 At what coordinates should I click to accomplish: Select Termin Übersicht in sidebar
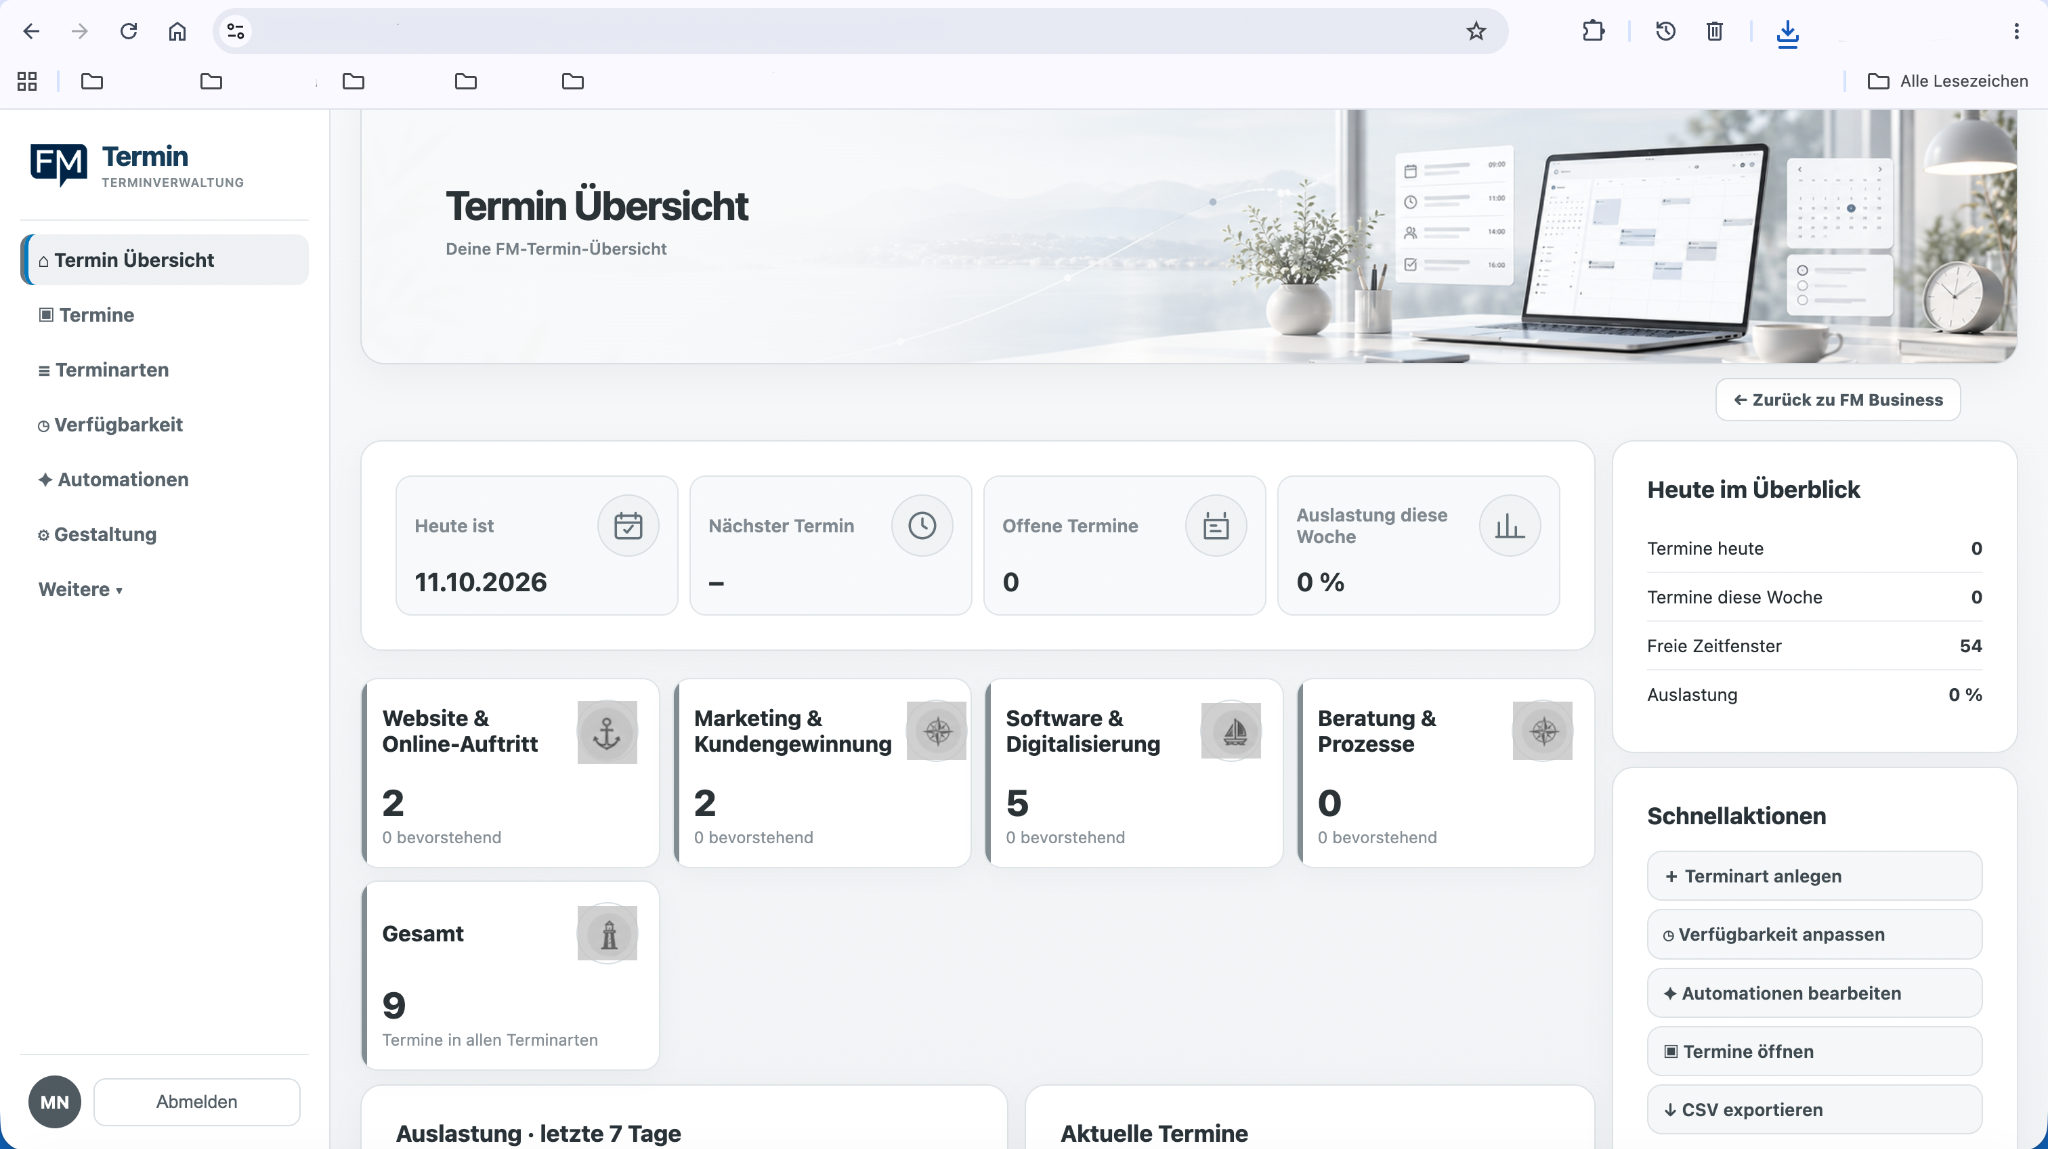(x=165, y=260)
